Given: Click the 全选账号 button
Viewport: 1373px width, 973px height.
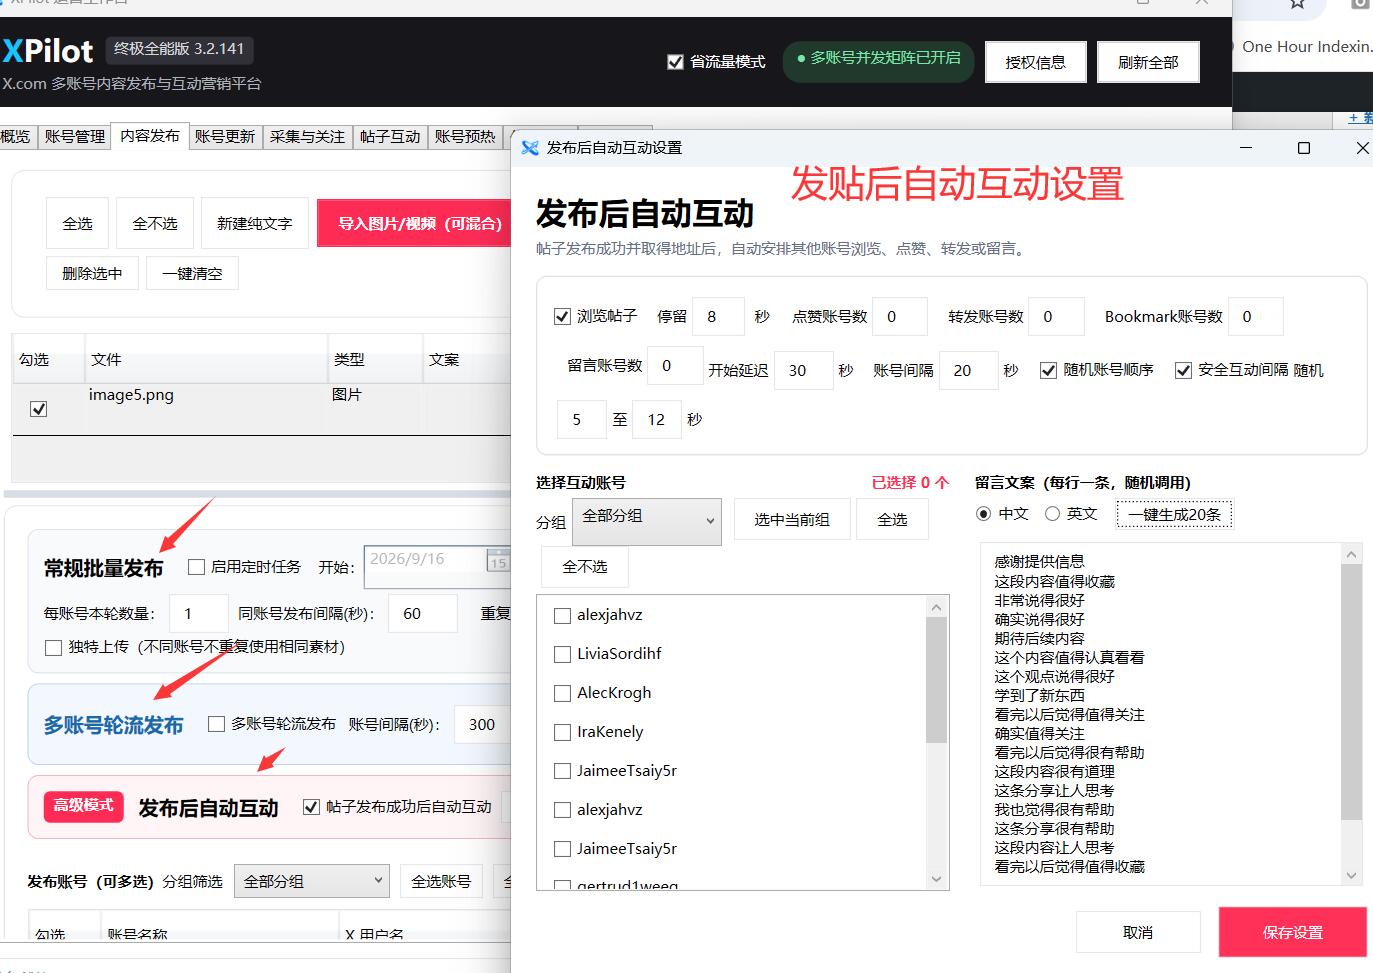Looking at the screenshot, I should pos(441,881).
